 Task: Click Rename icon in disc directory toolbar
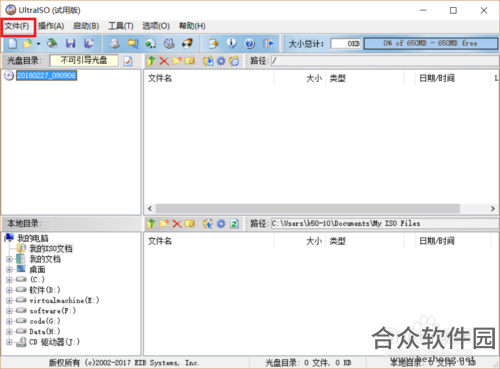click(190, 61)
